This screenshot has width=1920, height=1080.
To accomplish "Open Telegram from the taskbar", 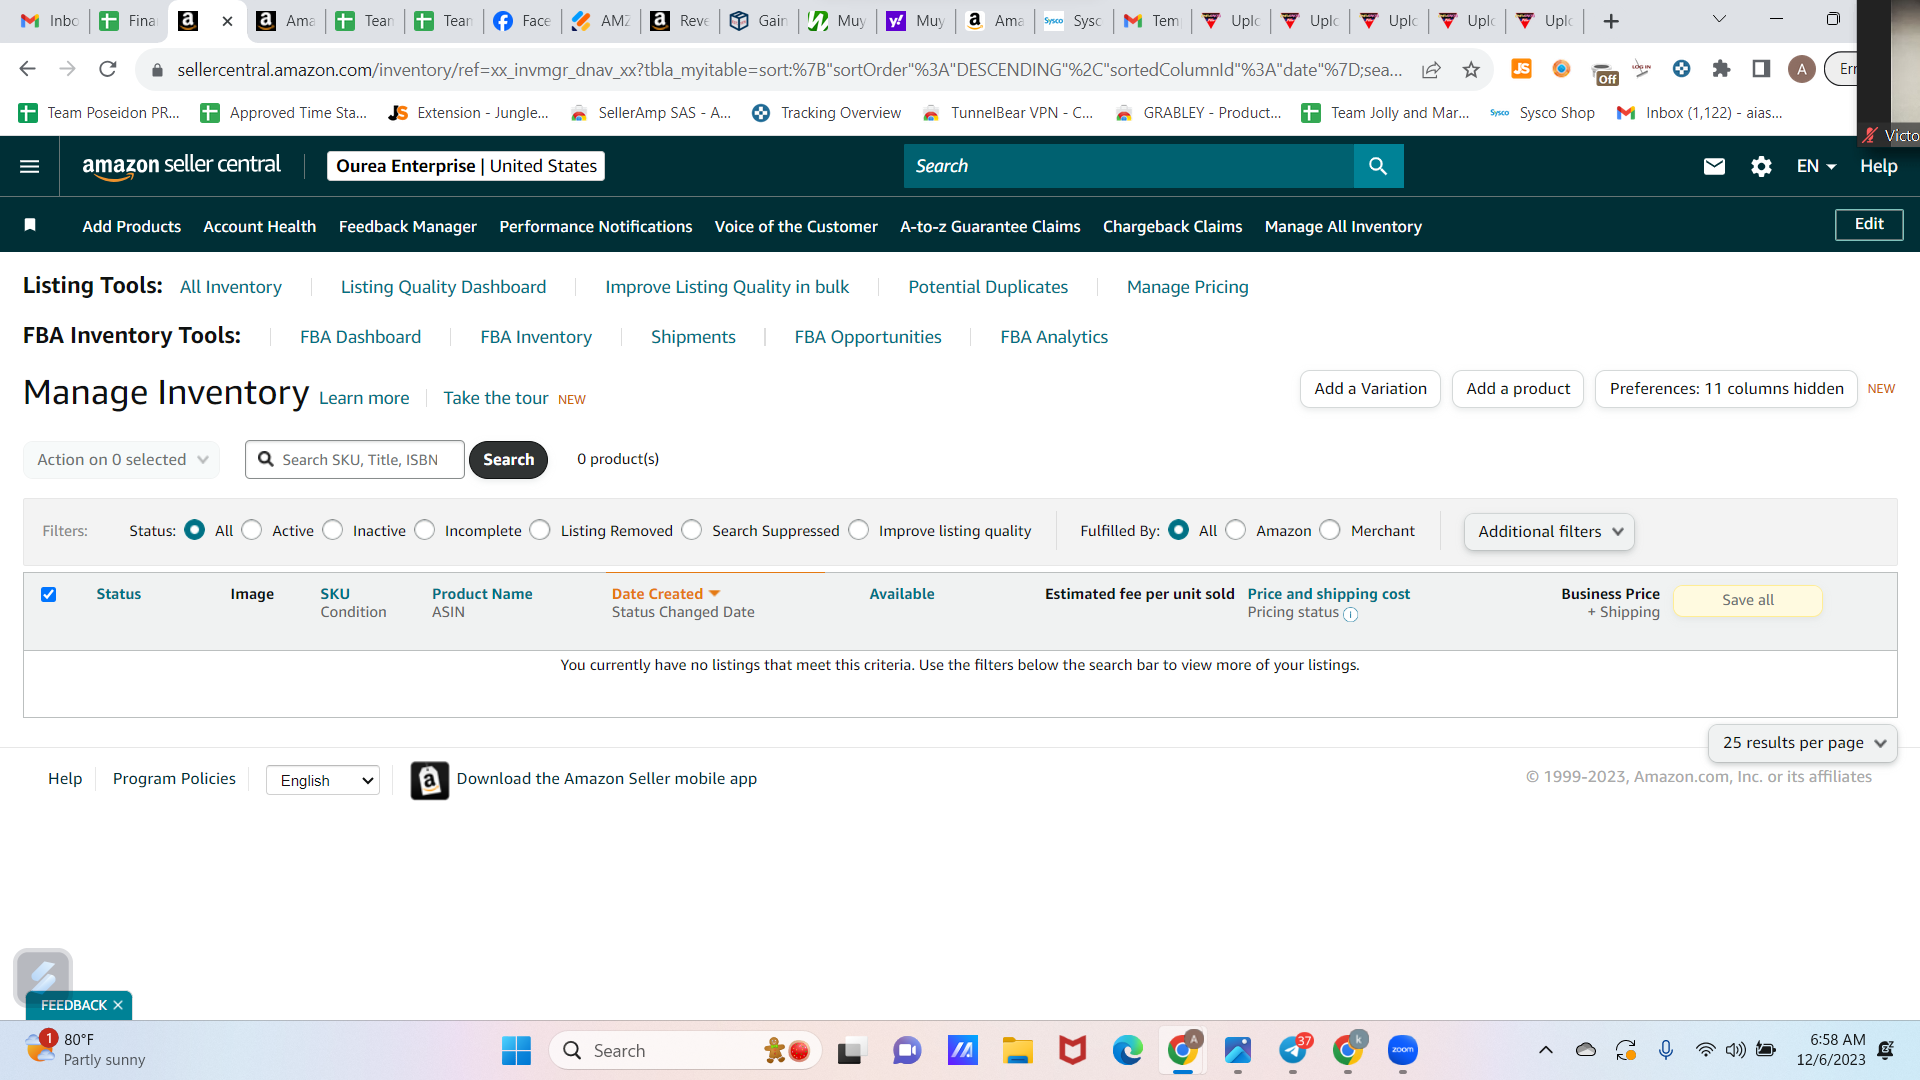I will click(1293, 1050).
